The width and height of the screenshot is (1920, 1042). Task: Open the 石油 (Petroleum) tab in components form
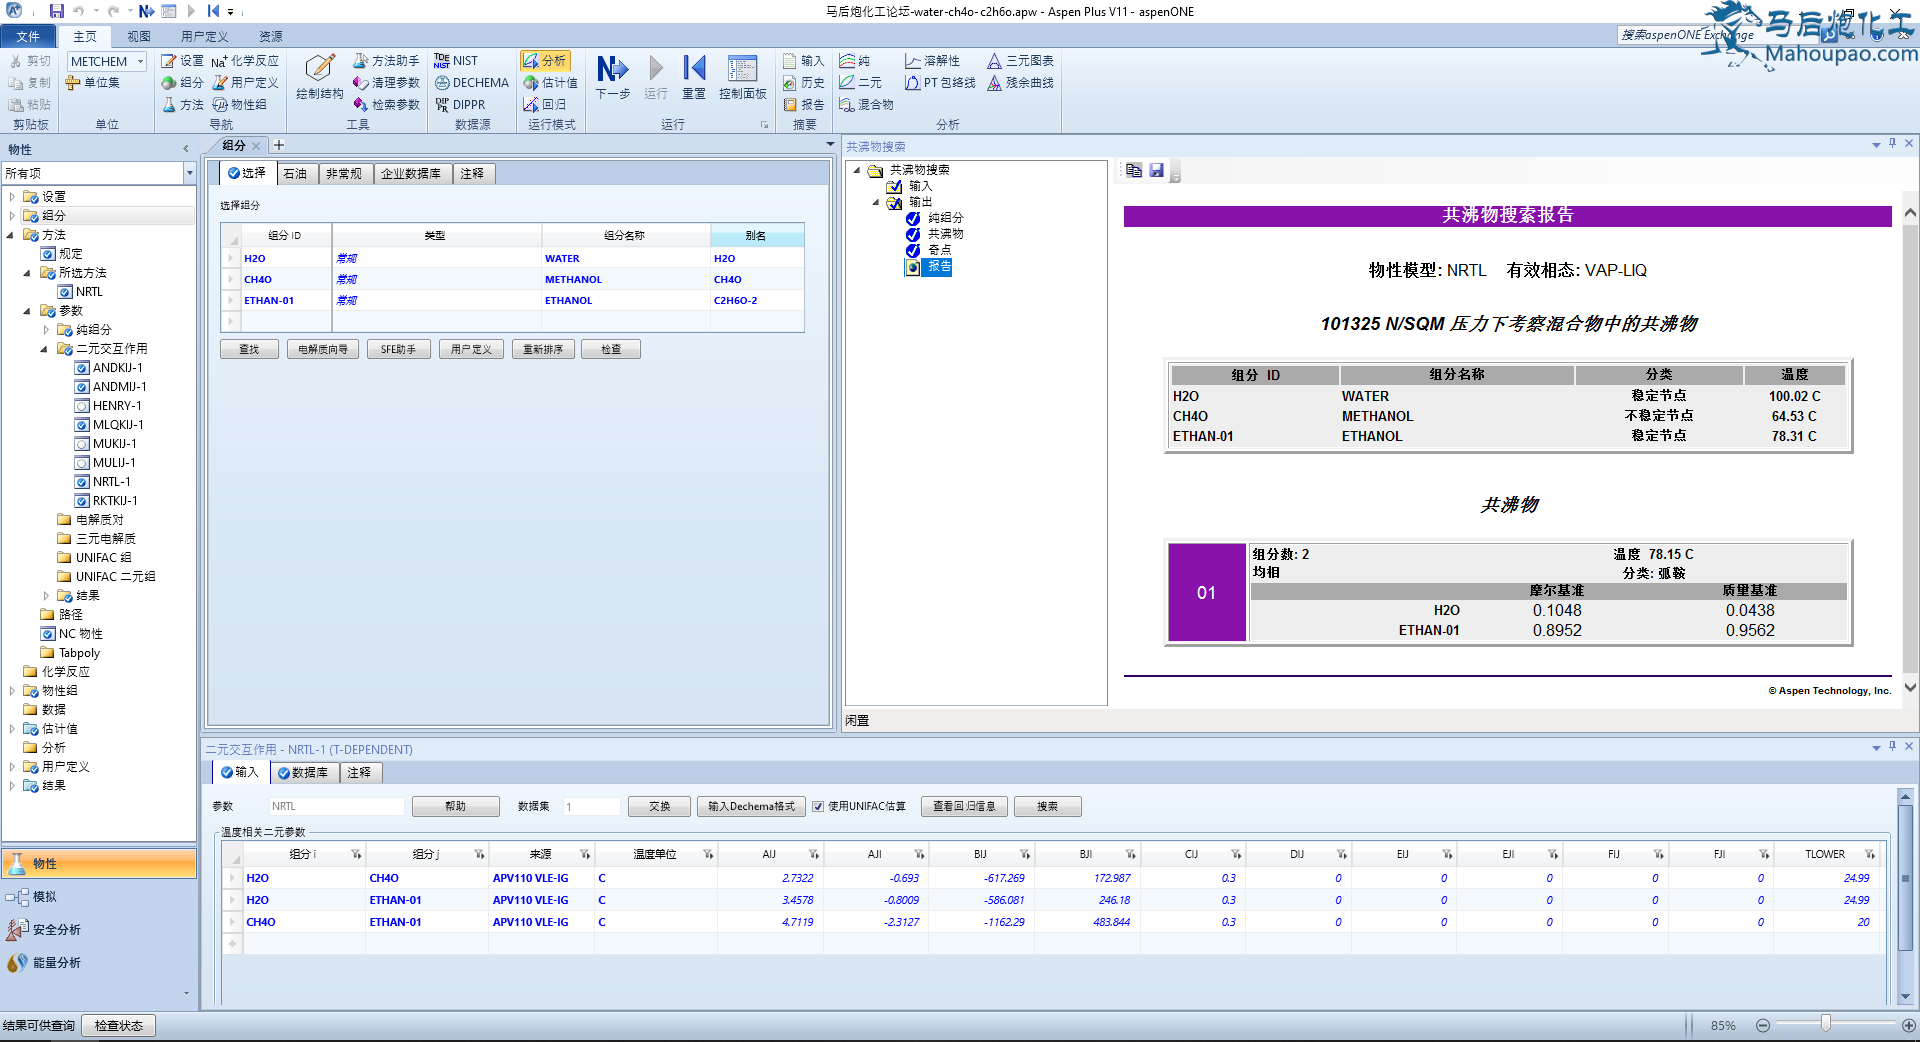pyautogui.click(x=295, y=174)
